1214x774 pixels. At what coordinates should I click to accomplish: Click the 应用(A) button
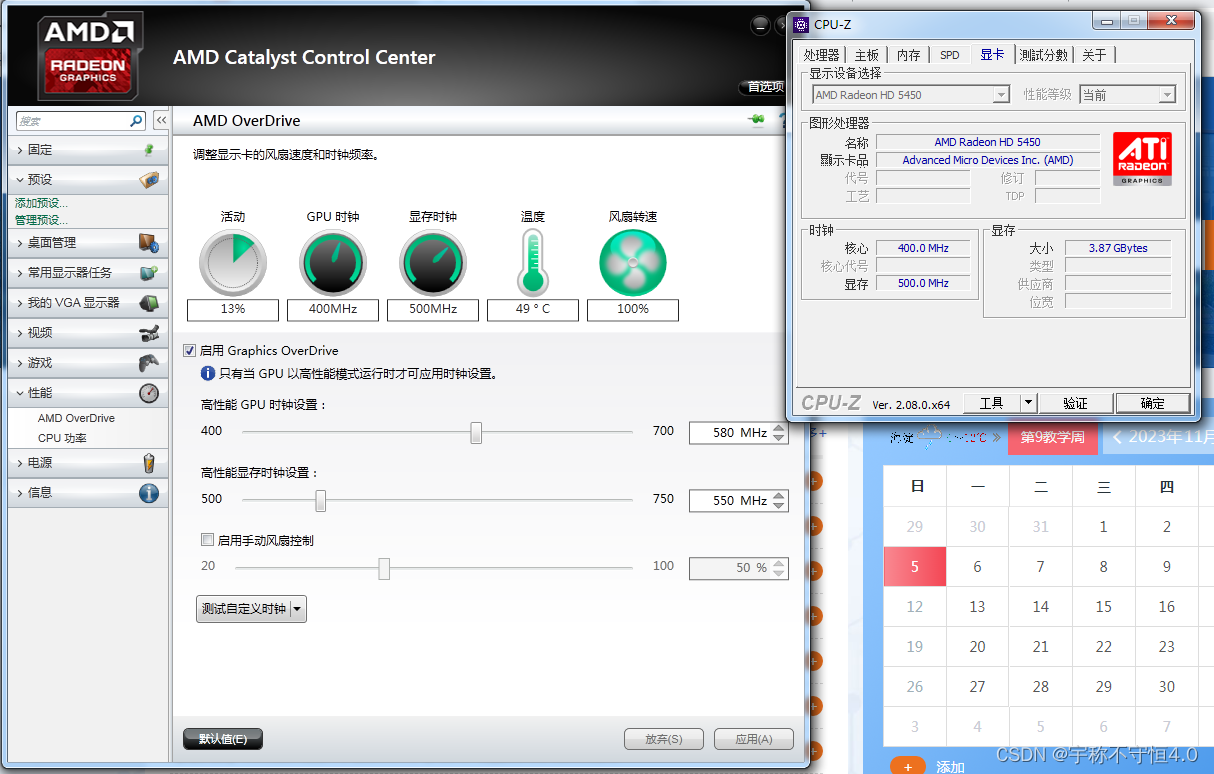tap(754, 739)
